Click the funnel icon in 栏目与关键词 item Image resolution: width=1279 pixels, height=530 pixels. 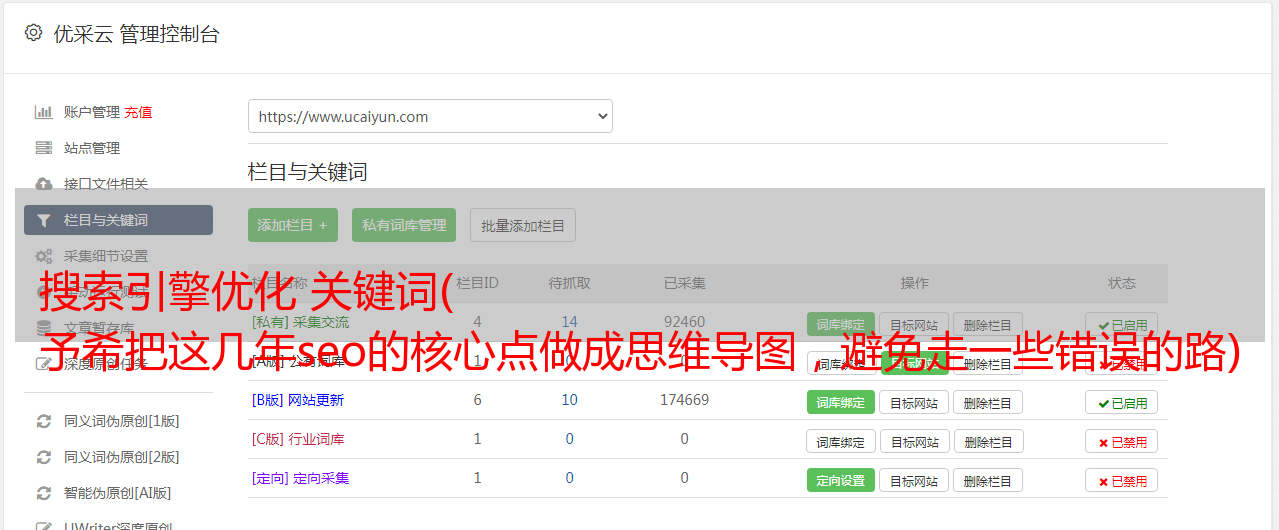pos(43,220)
